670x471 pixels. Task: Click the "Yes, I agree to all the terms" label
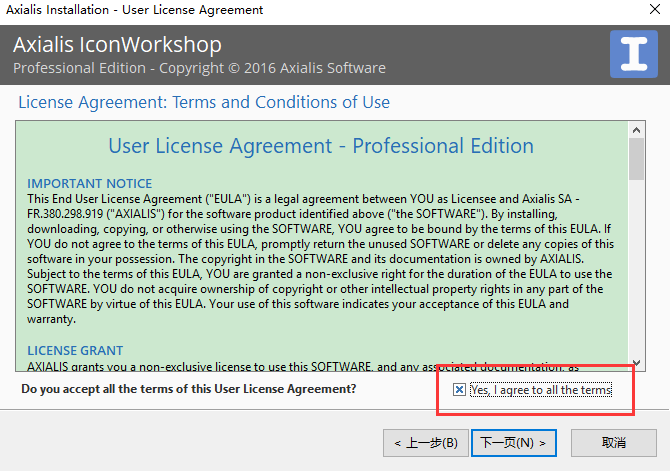[540, 389]
